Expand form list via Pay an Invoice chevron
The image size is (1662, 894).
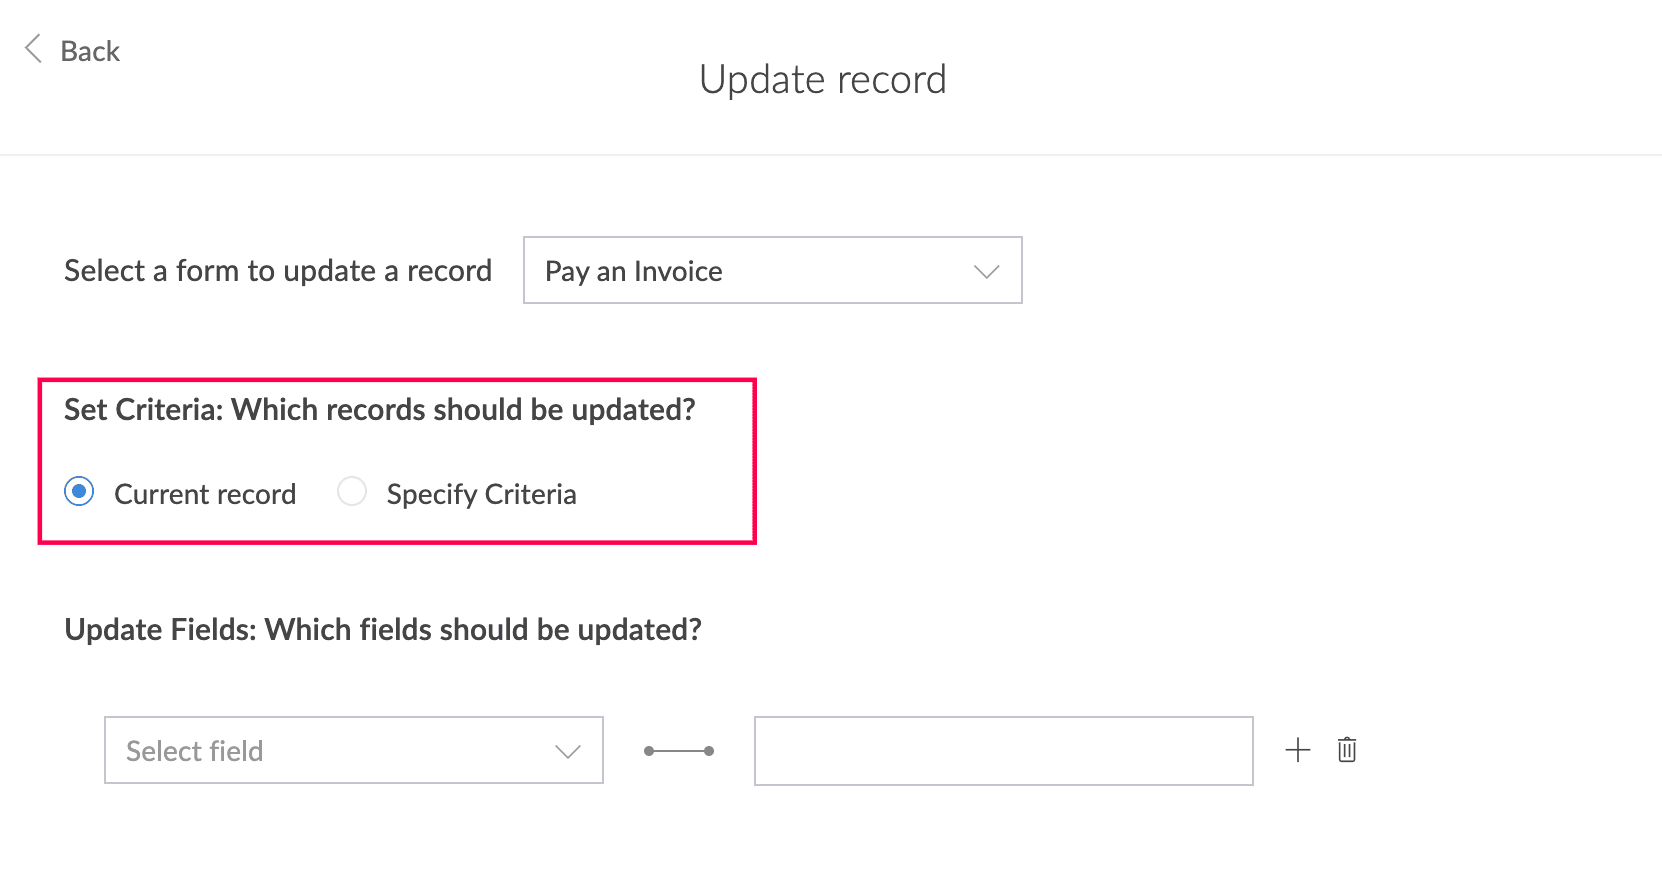(x=987, y=272)
